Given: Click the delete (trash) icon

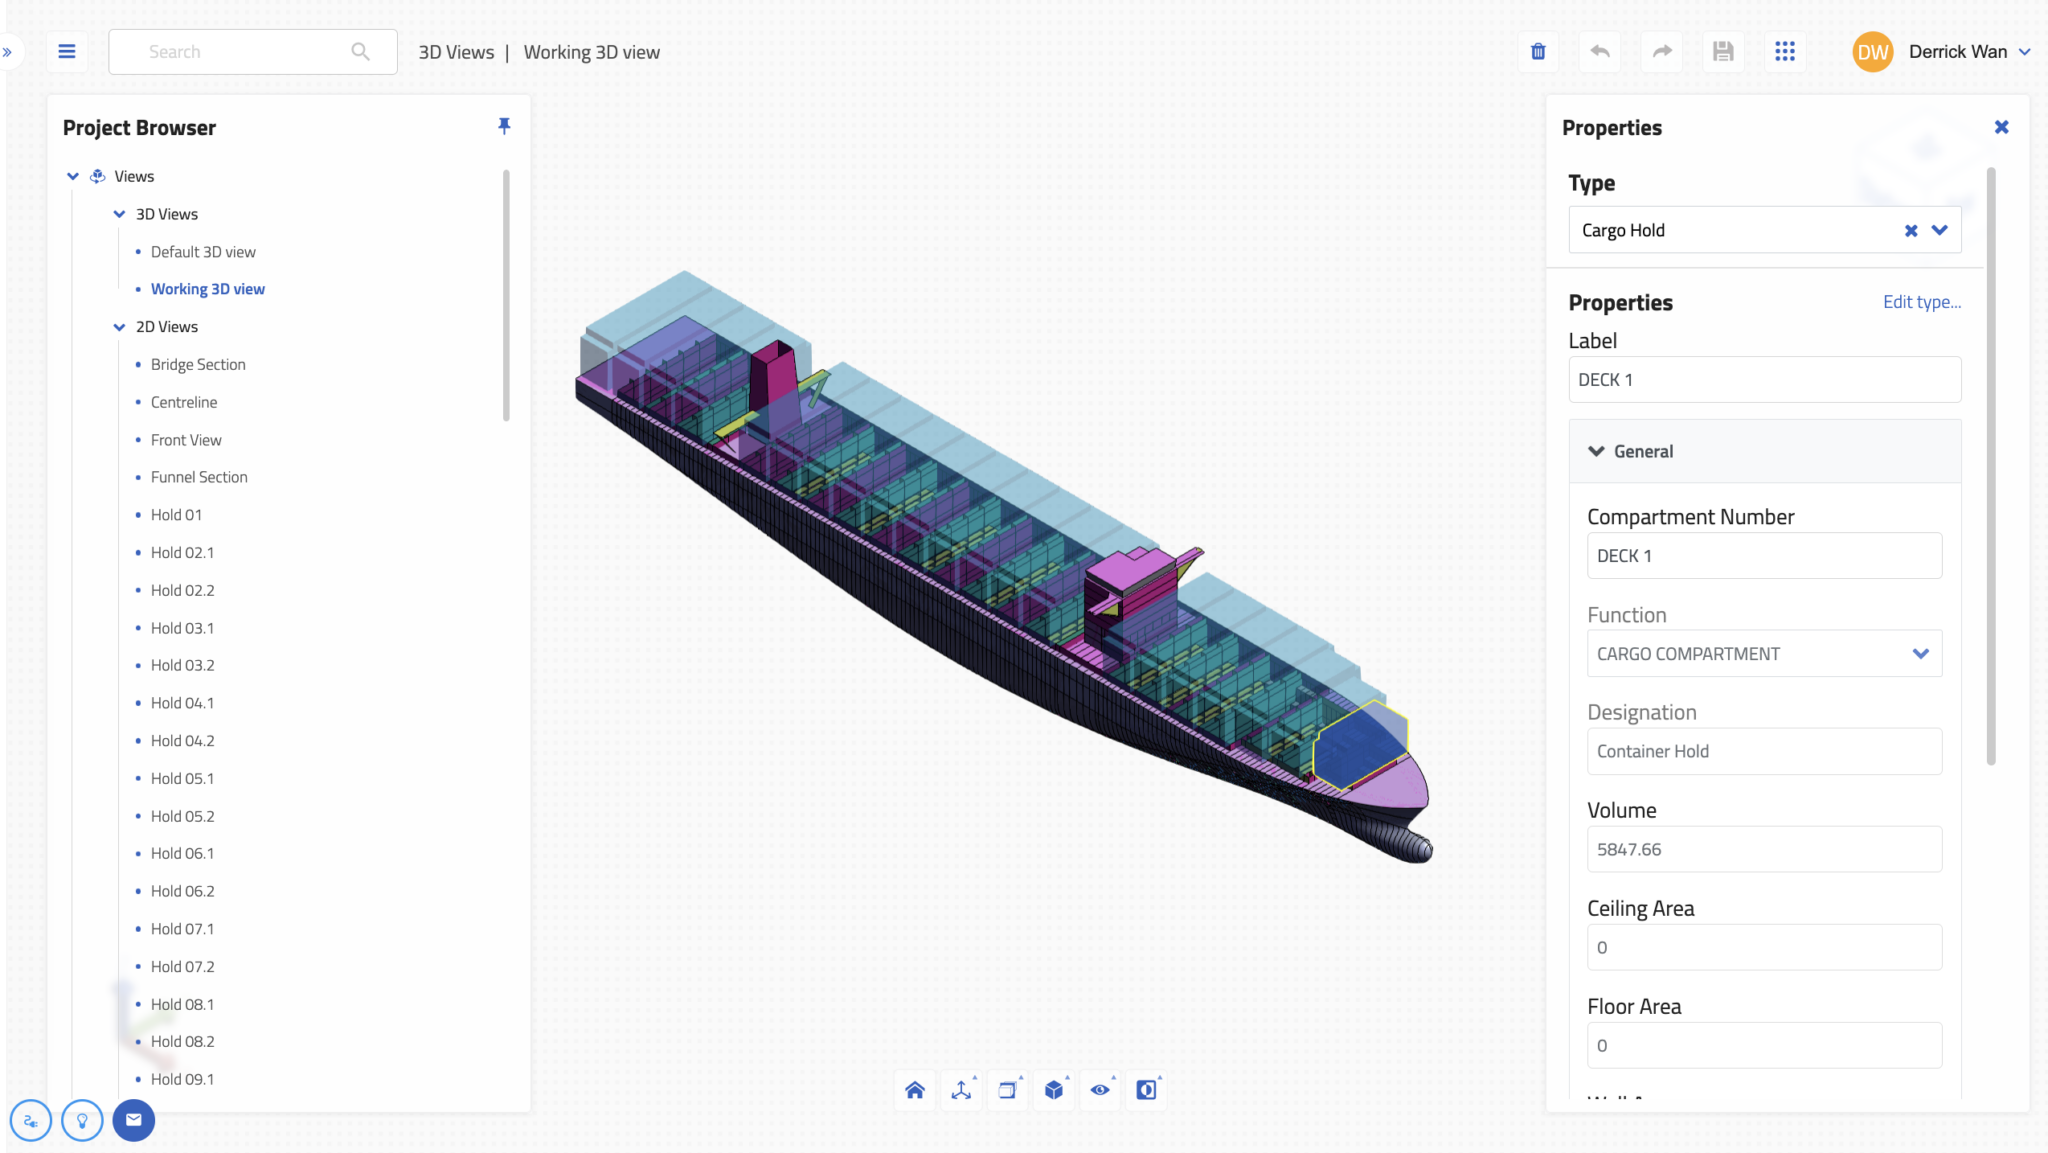Looking at the screenshot, I should [1538, 51].
